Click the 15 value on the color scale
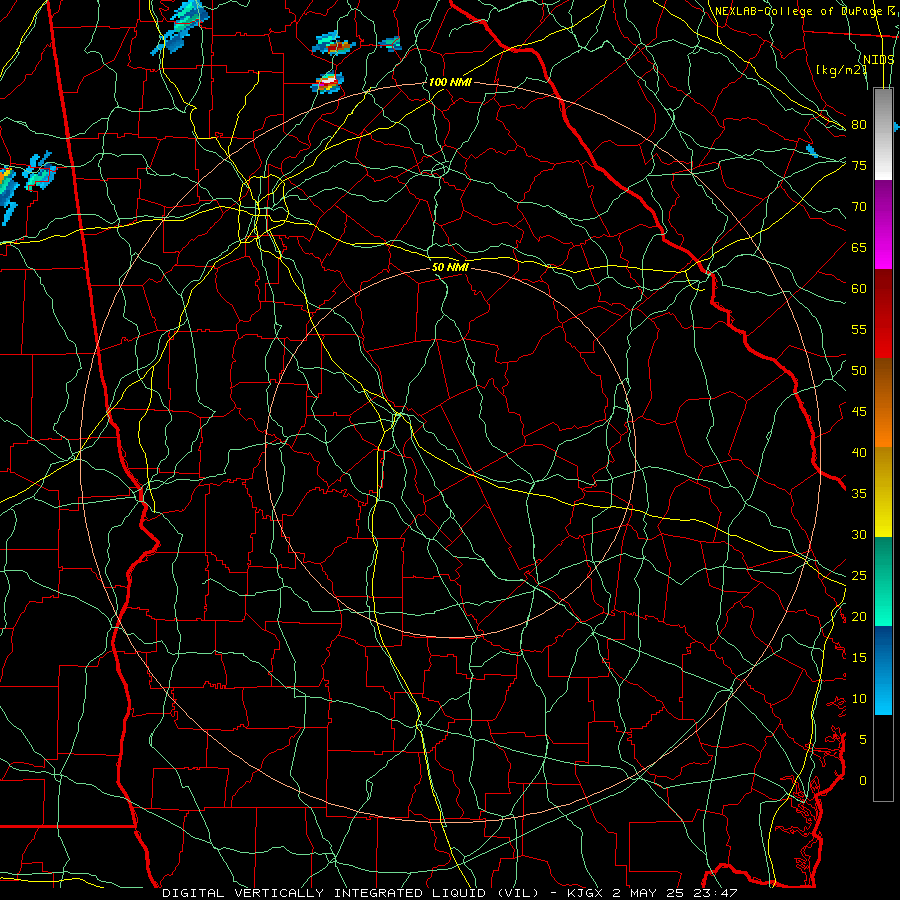Screen dimensions: 900x900 [x=859, y=658]
